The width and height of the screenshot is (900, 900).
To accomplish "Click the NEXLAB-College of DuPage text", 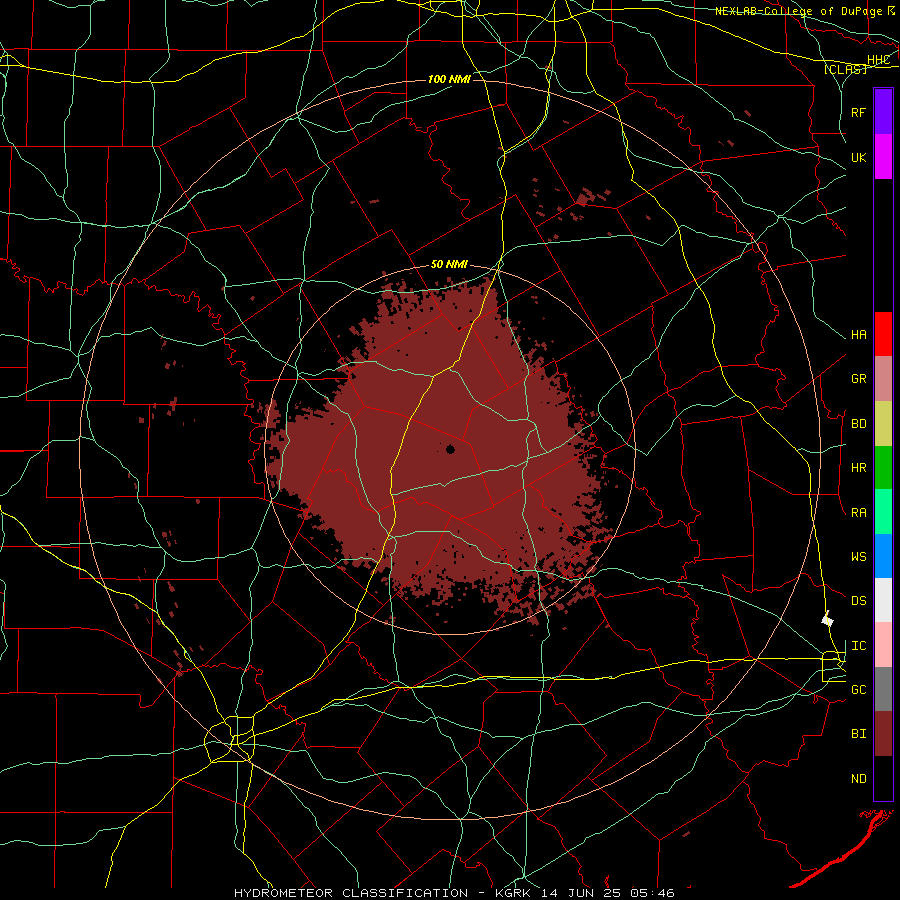I will tap(800, 11).
